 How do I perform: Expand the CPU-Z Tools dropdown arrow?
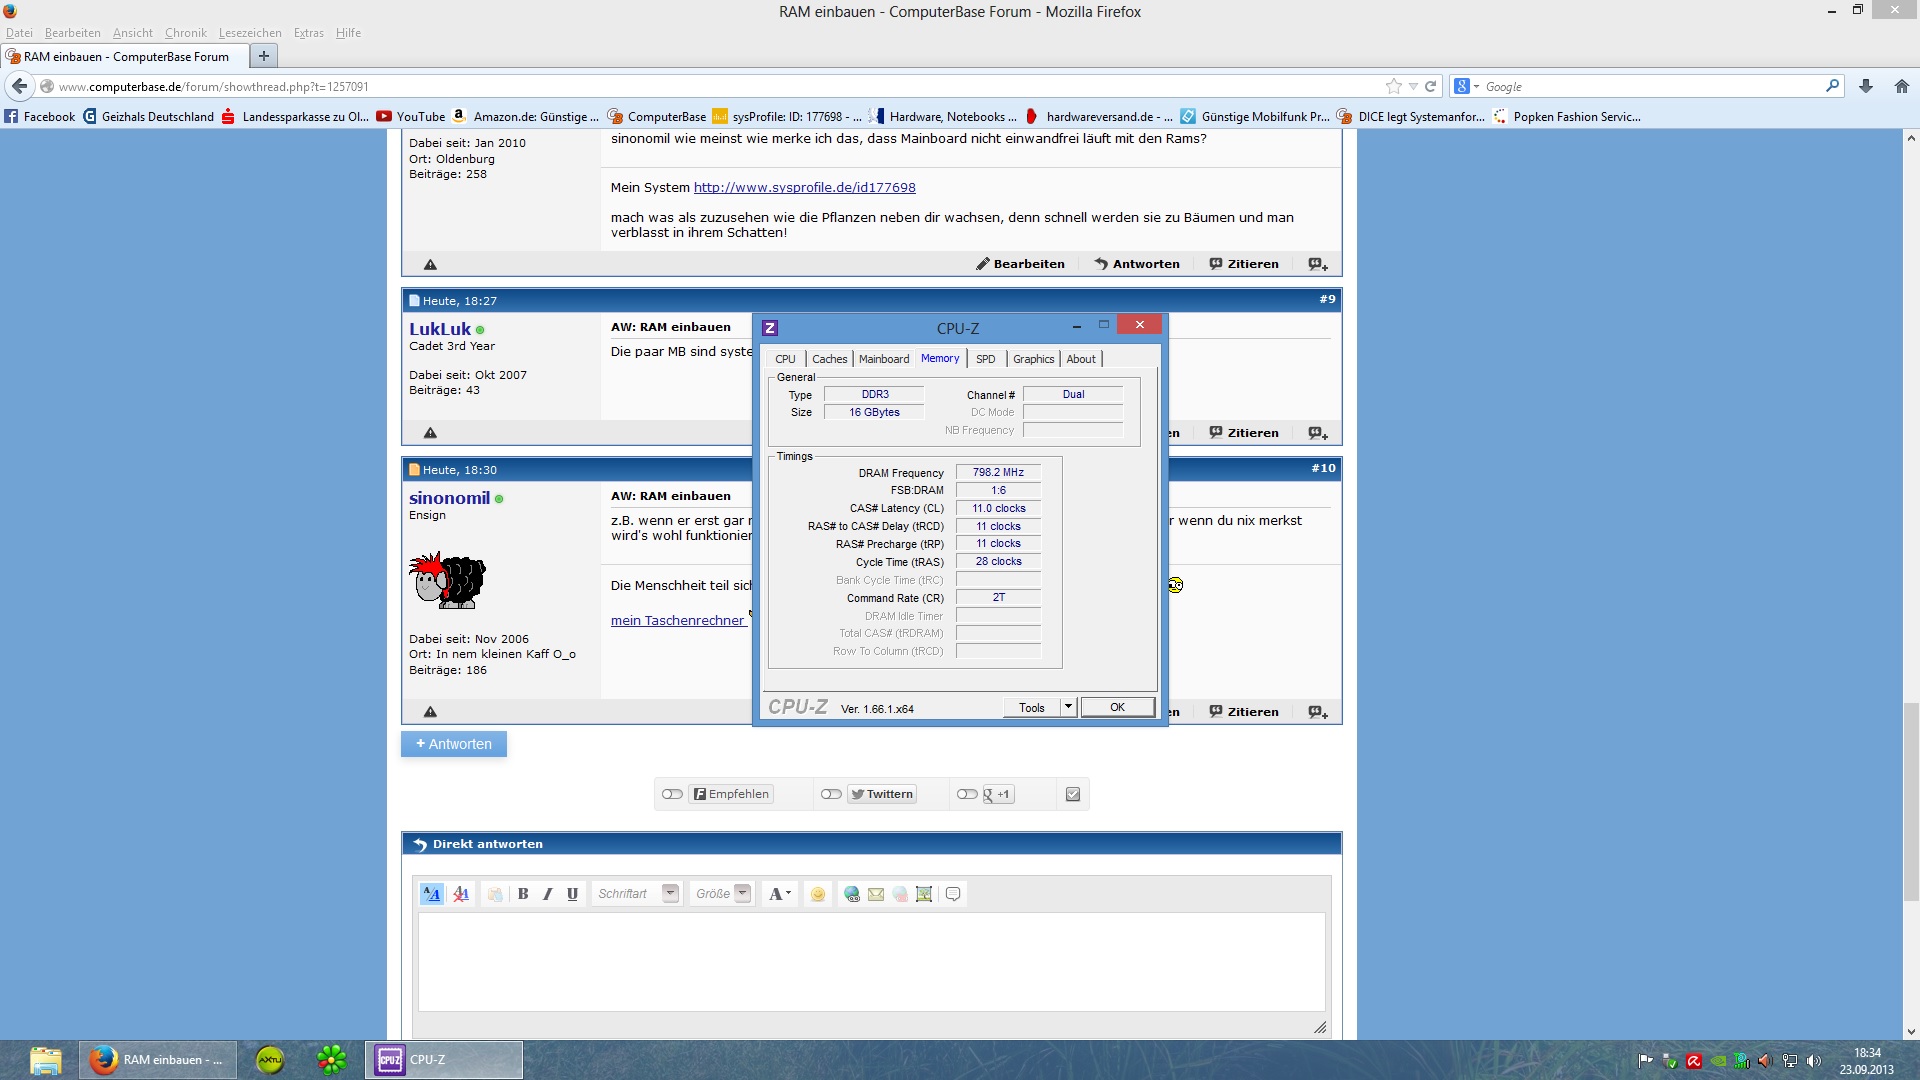[x=1068, y=707]
